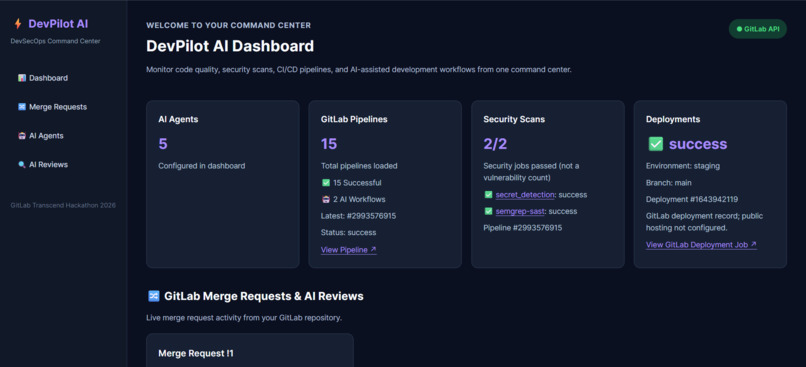Click the DevPilot AI lightning bolt logo

point(18,24)
